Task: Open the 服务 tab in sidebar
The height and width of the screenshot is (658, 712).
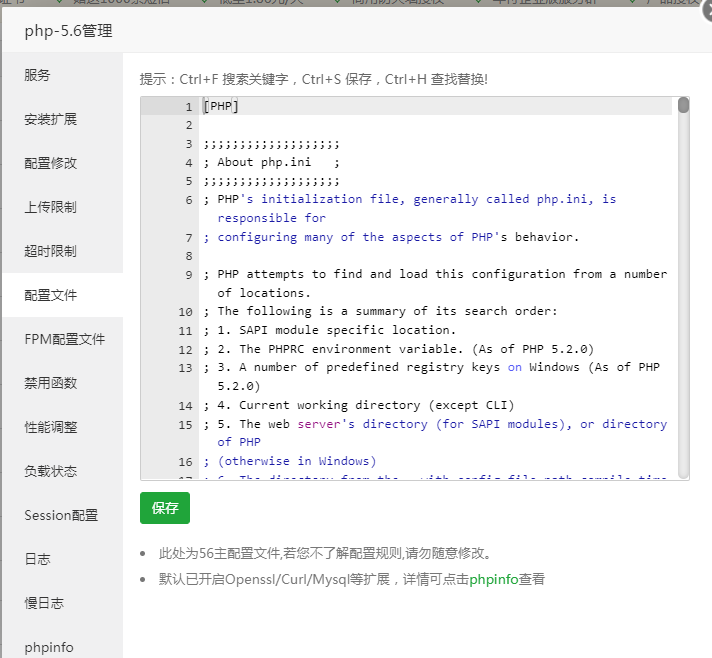Action: pos(38,75)
